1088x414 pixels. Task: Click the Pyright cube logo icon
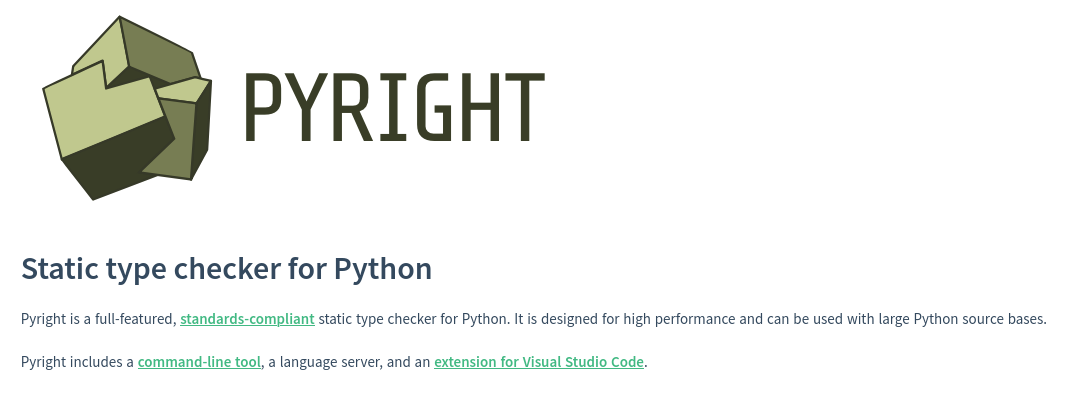pyautogui.click(x=127, y=108)
